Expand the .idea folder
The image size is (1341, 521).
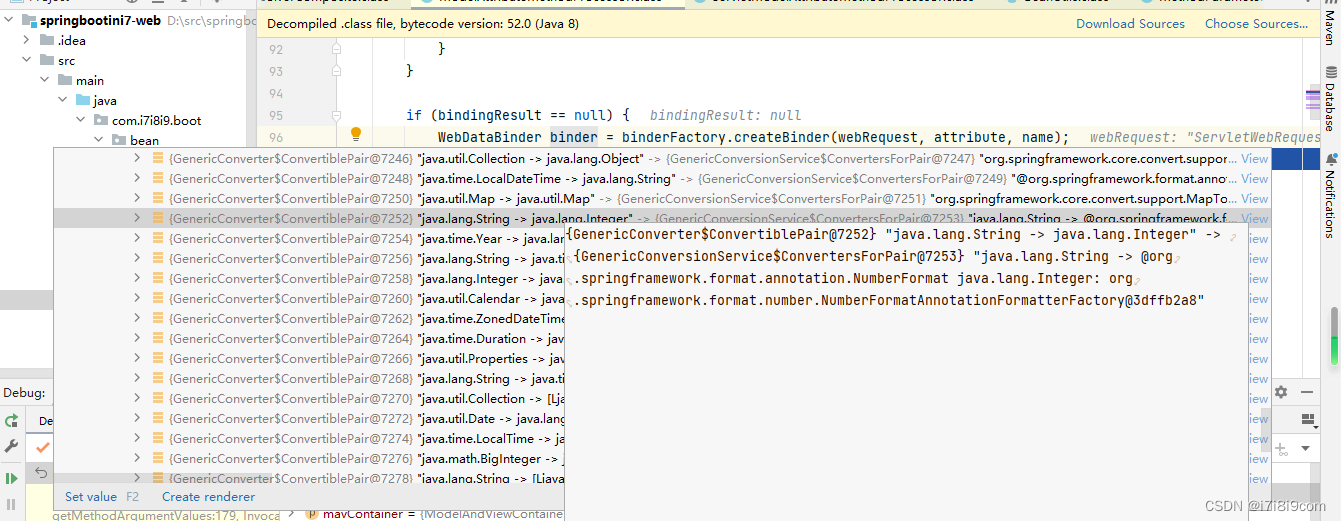28,41
